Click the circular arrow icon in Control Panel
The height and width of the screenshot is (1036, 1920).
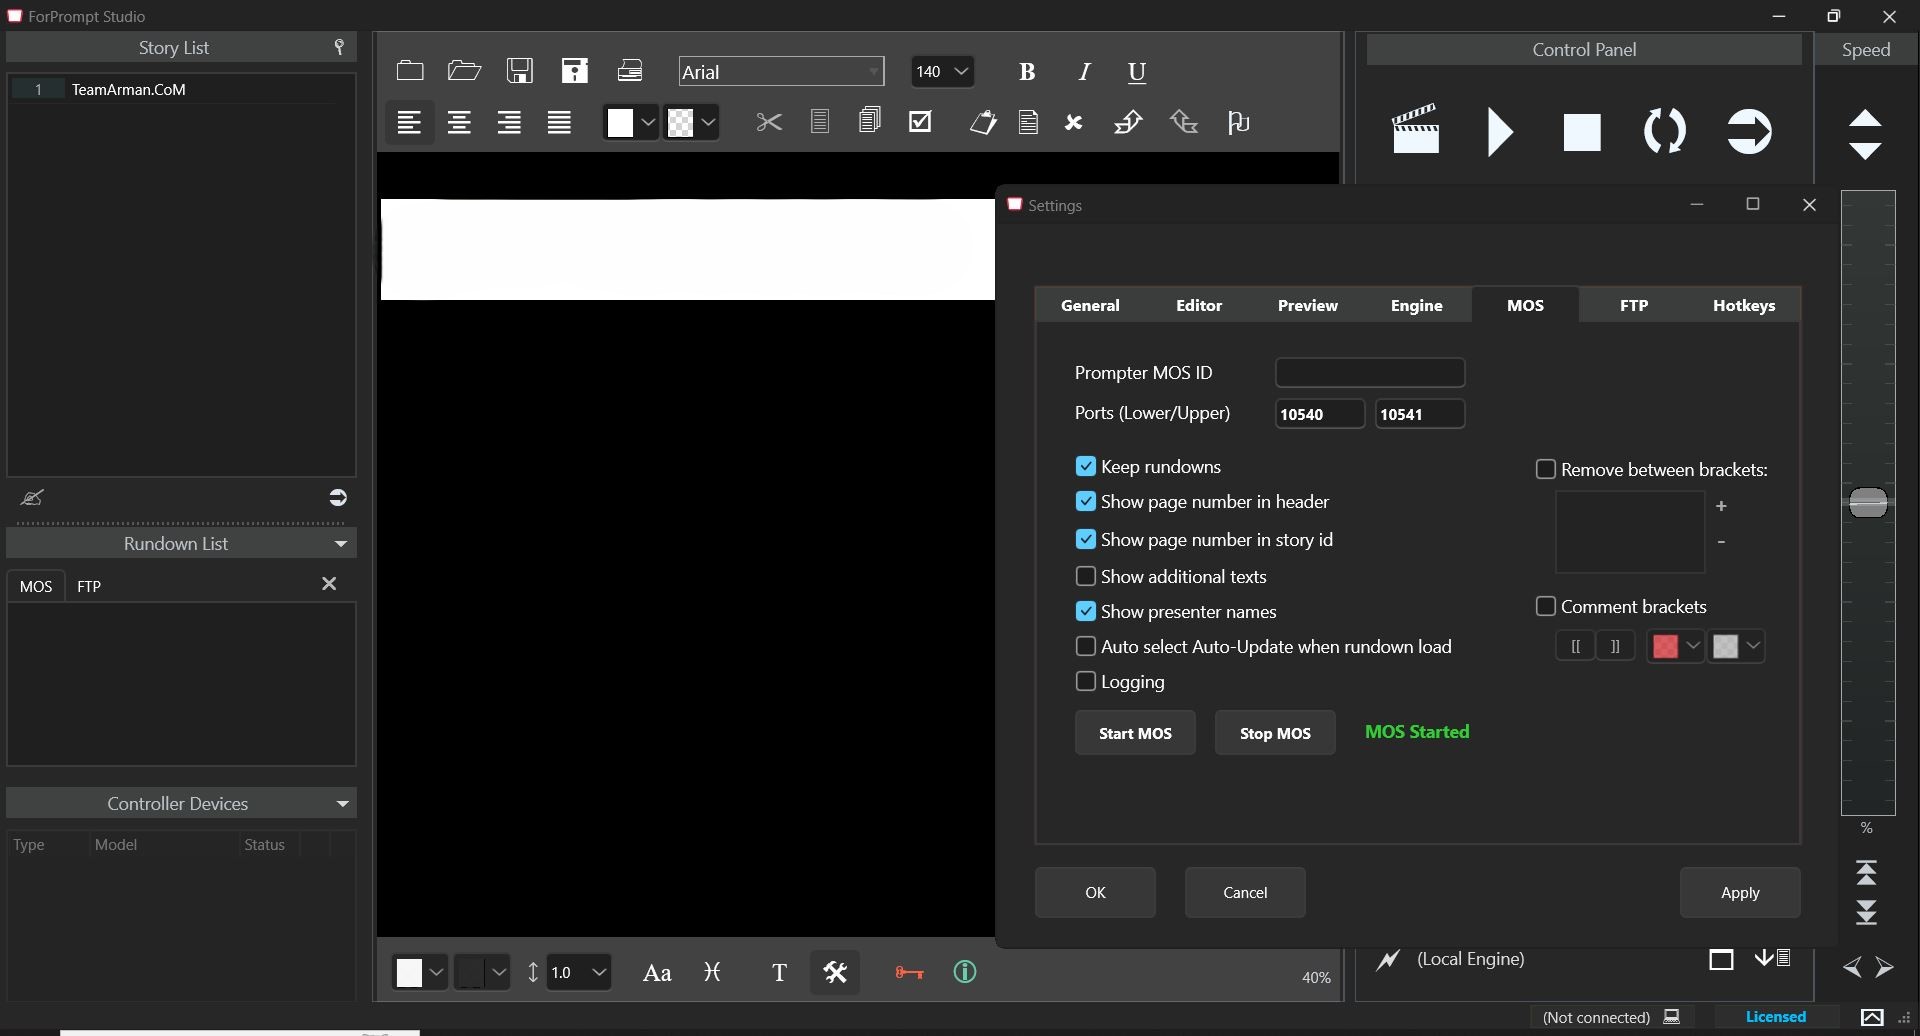[1749, 131]
